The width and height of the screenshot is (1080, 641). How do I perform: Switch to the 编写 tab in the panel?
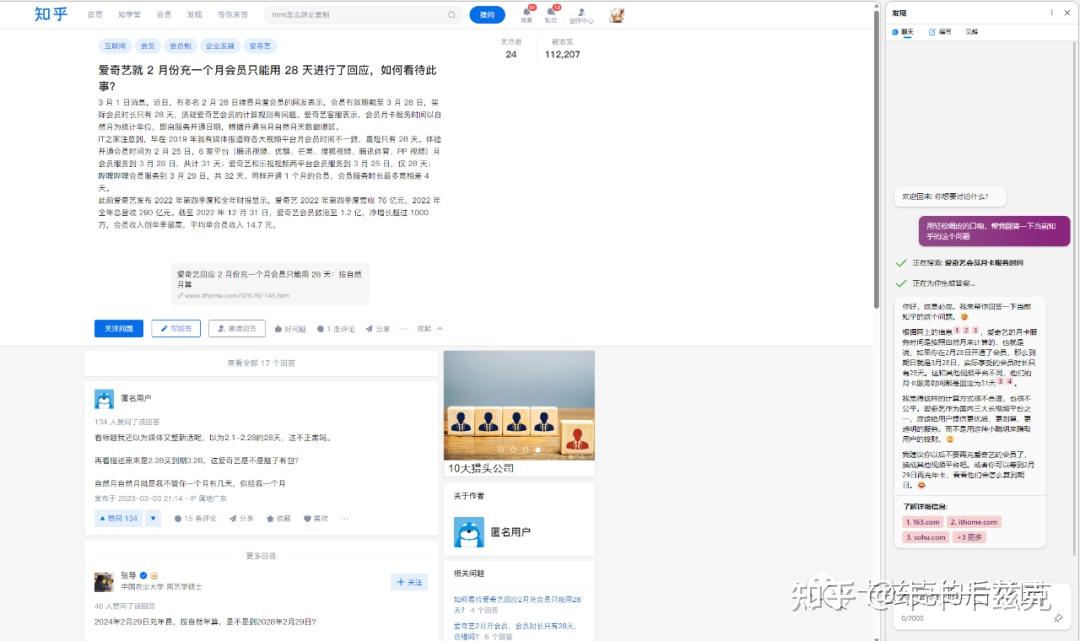coord(942,31)
